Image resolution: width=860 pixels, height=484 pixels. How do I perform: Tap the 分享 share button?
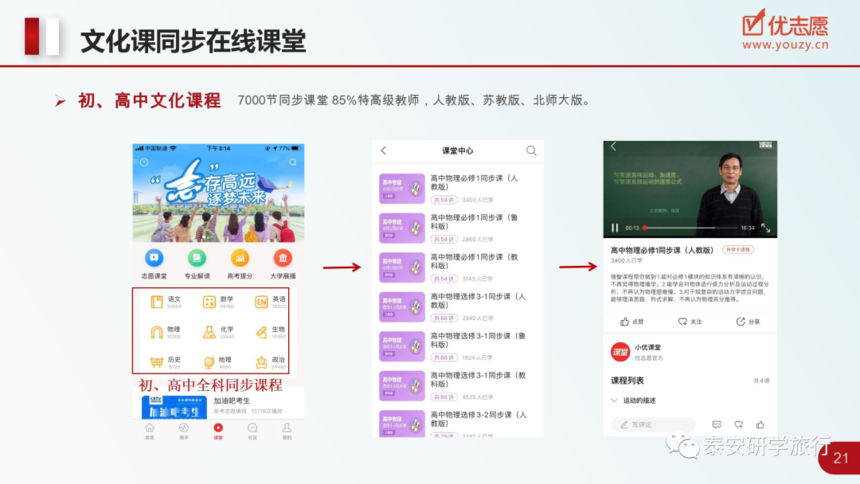[748, 322]
